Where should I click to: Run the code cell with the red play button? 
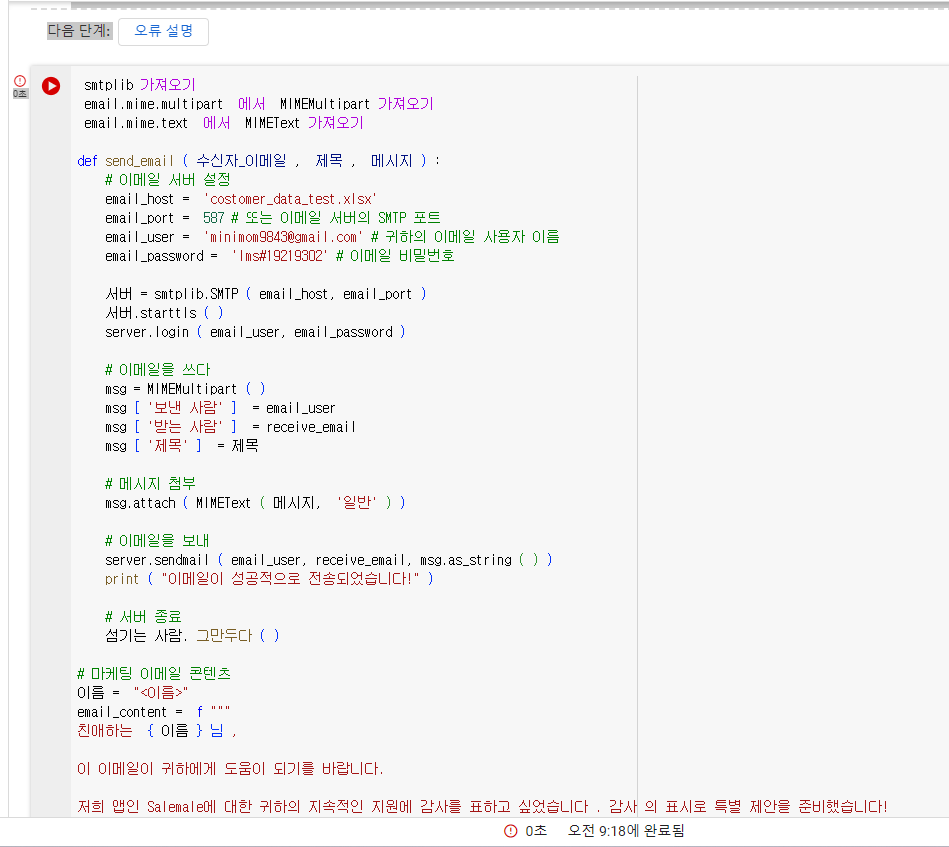coord(51,86)
